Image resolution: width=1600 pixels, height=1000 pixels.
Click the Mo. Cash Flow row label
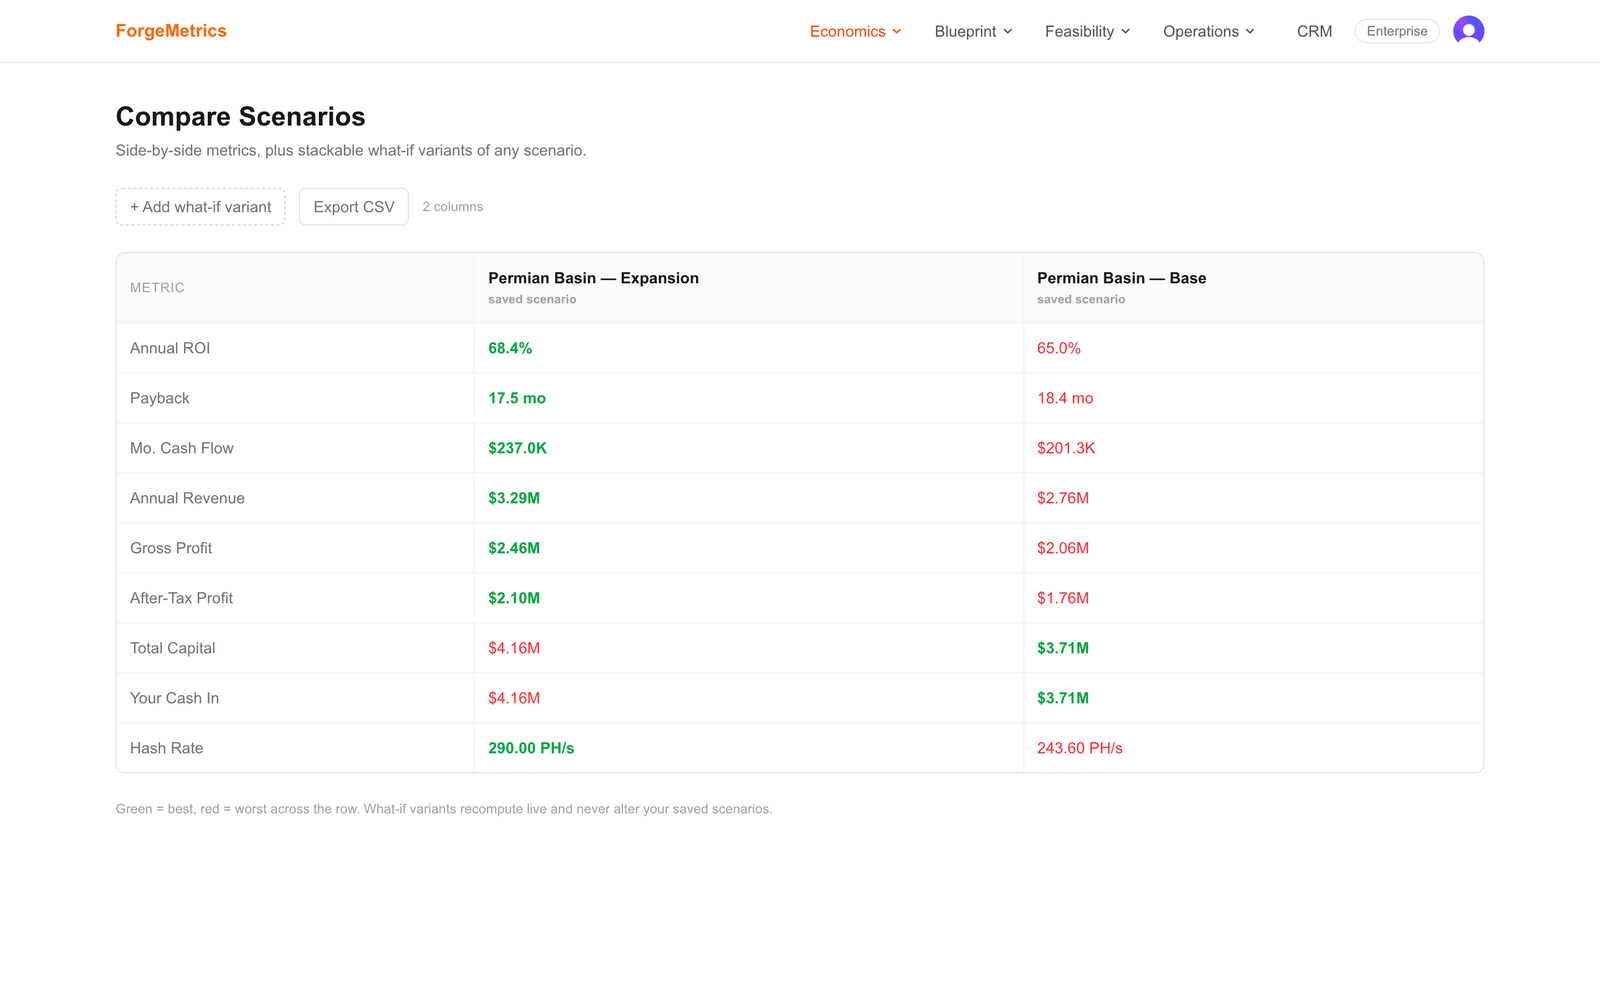coord(182,448)
